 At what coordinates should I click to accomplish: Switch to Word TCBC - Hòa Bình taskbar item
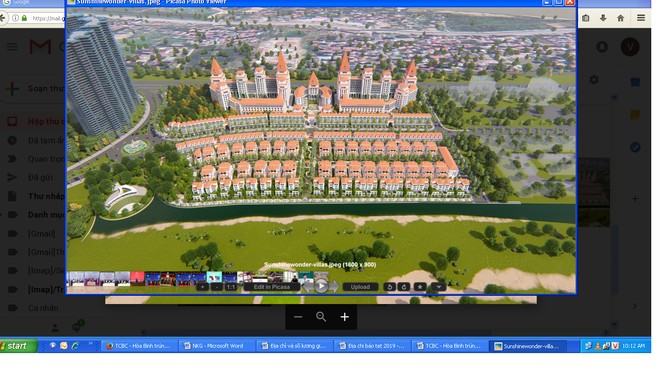click(449, 346)
